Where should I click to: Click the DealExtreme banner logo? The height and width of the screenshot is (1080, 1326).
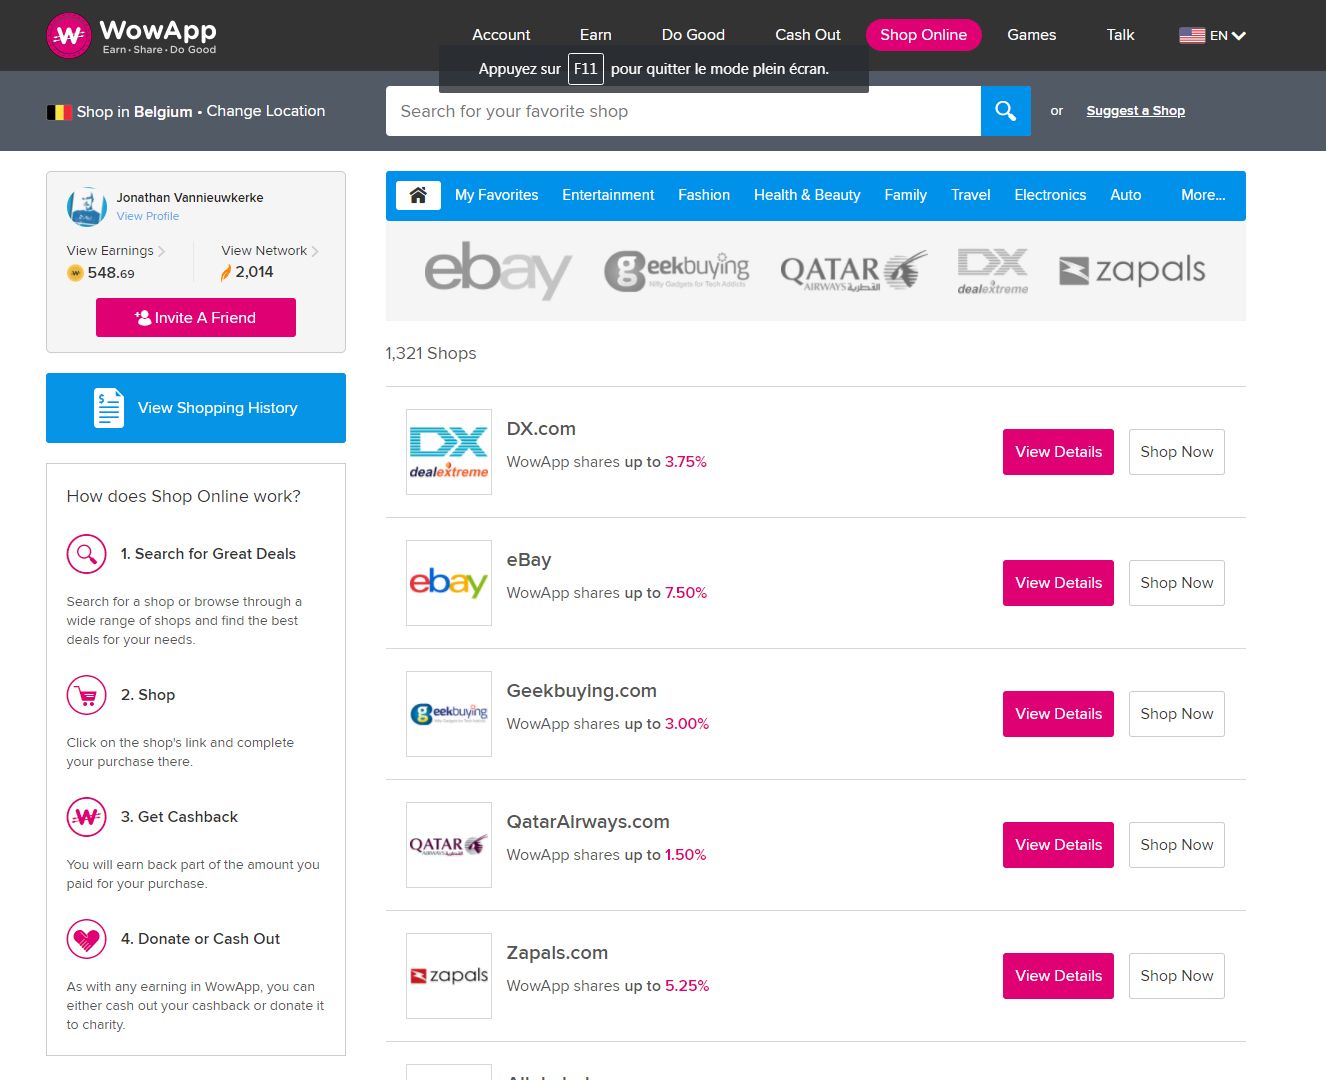click(992, 271)
